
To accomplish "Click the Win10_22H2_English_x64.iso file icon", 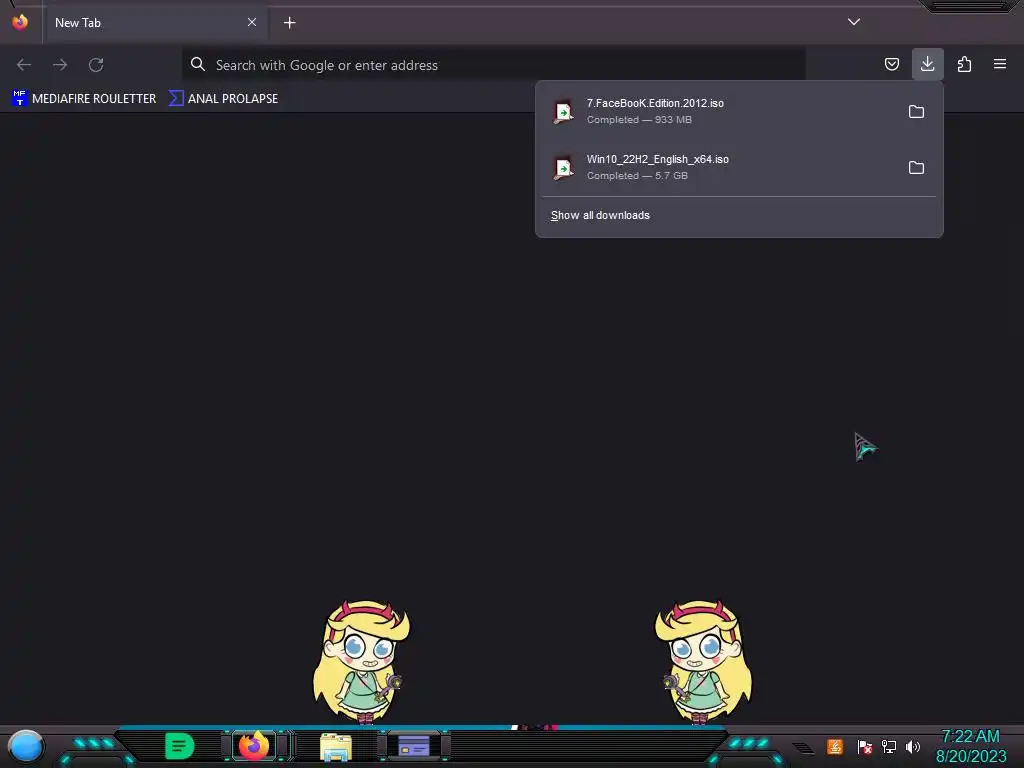I will (564, 168).
